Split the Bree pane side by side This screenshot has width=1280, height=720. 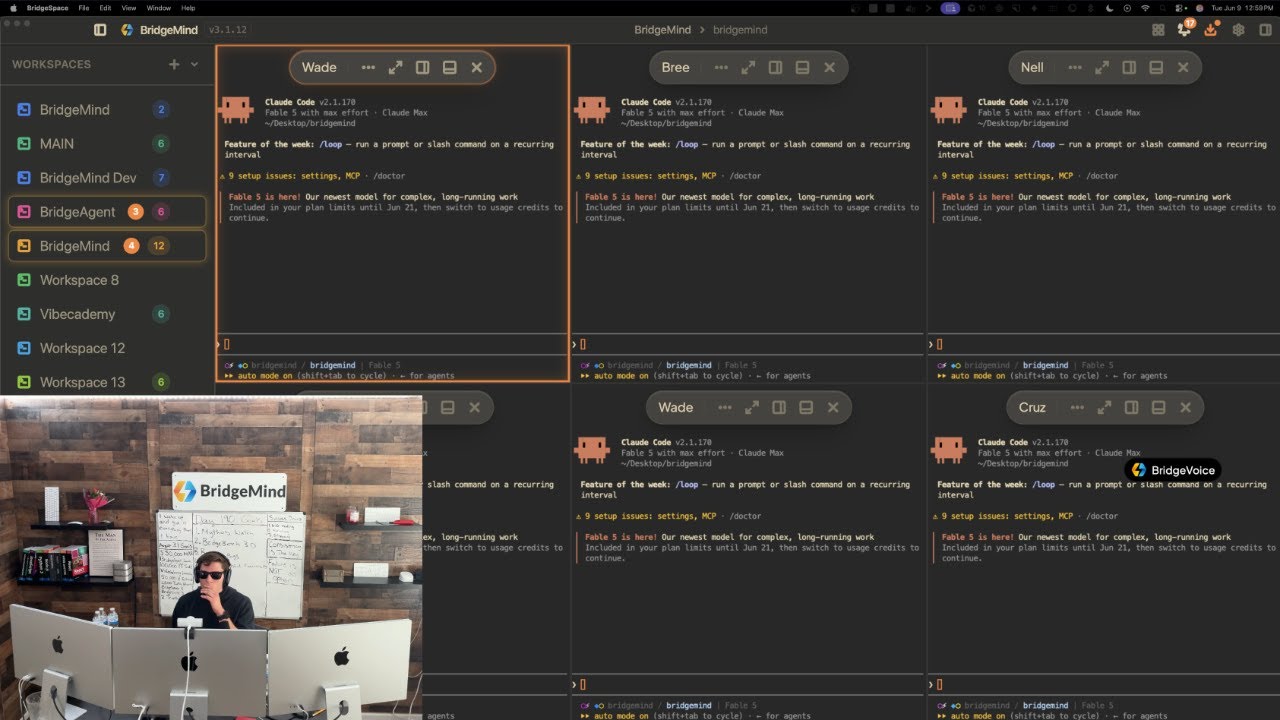pos(775,67)
